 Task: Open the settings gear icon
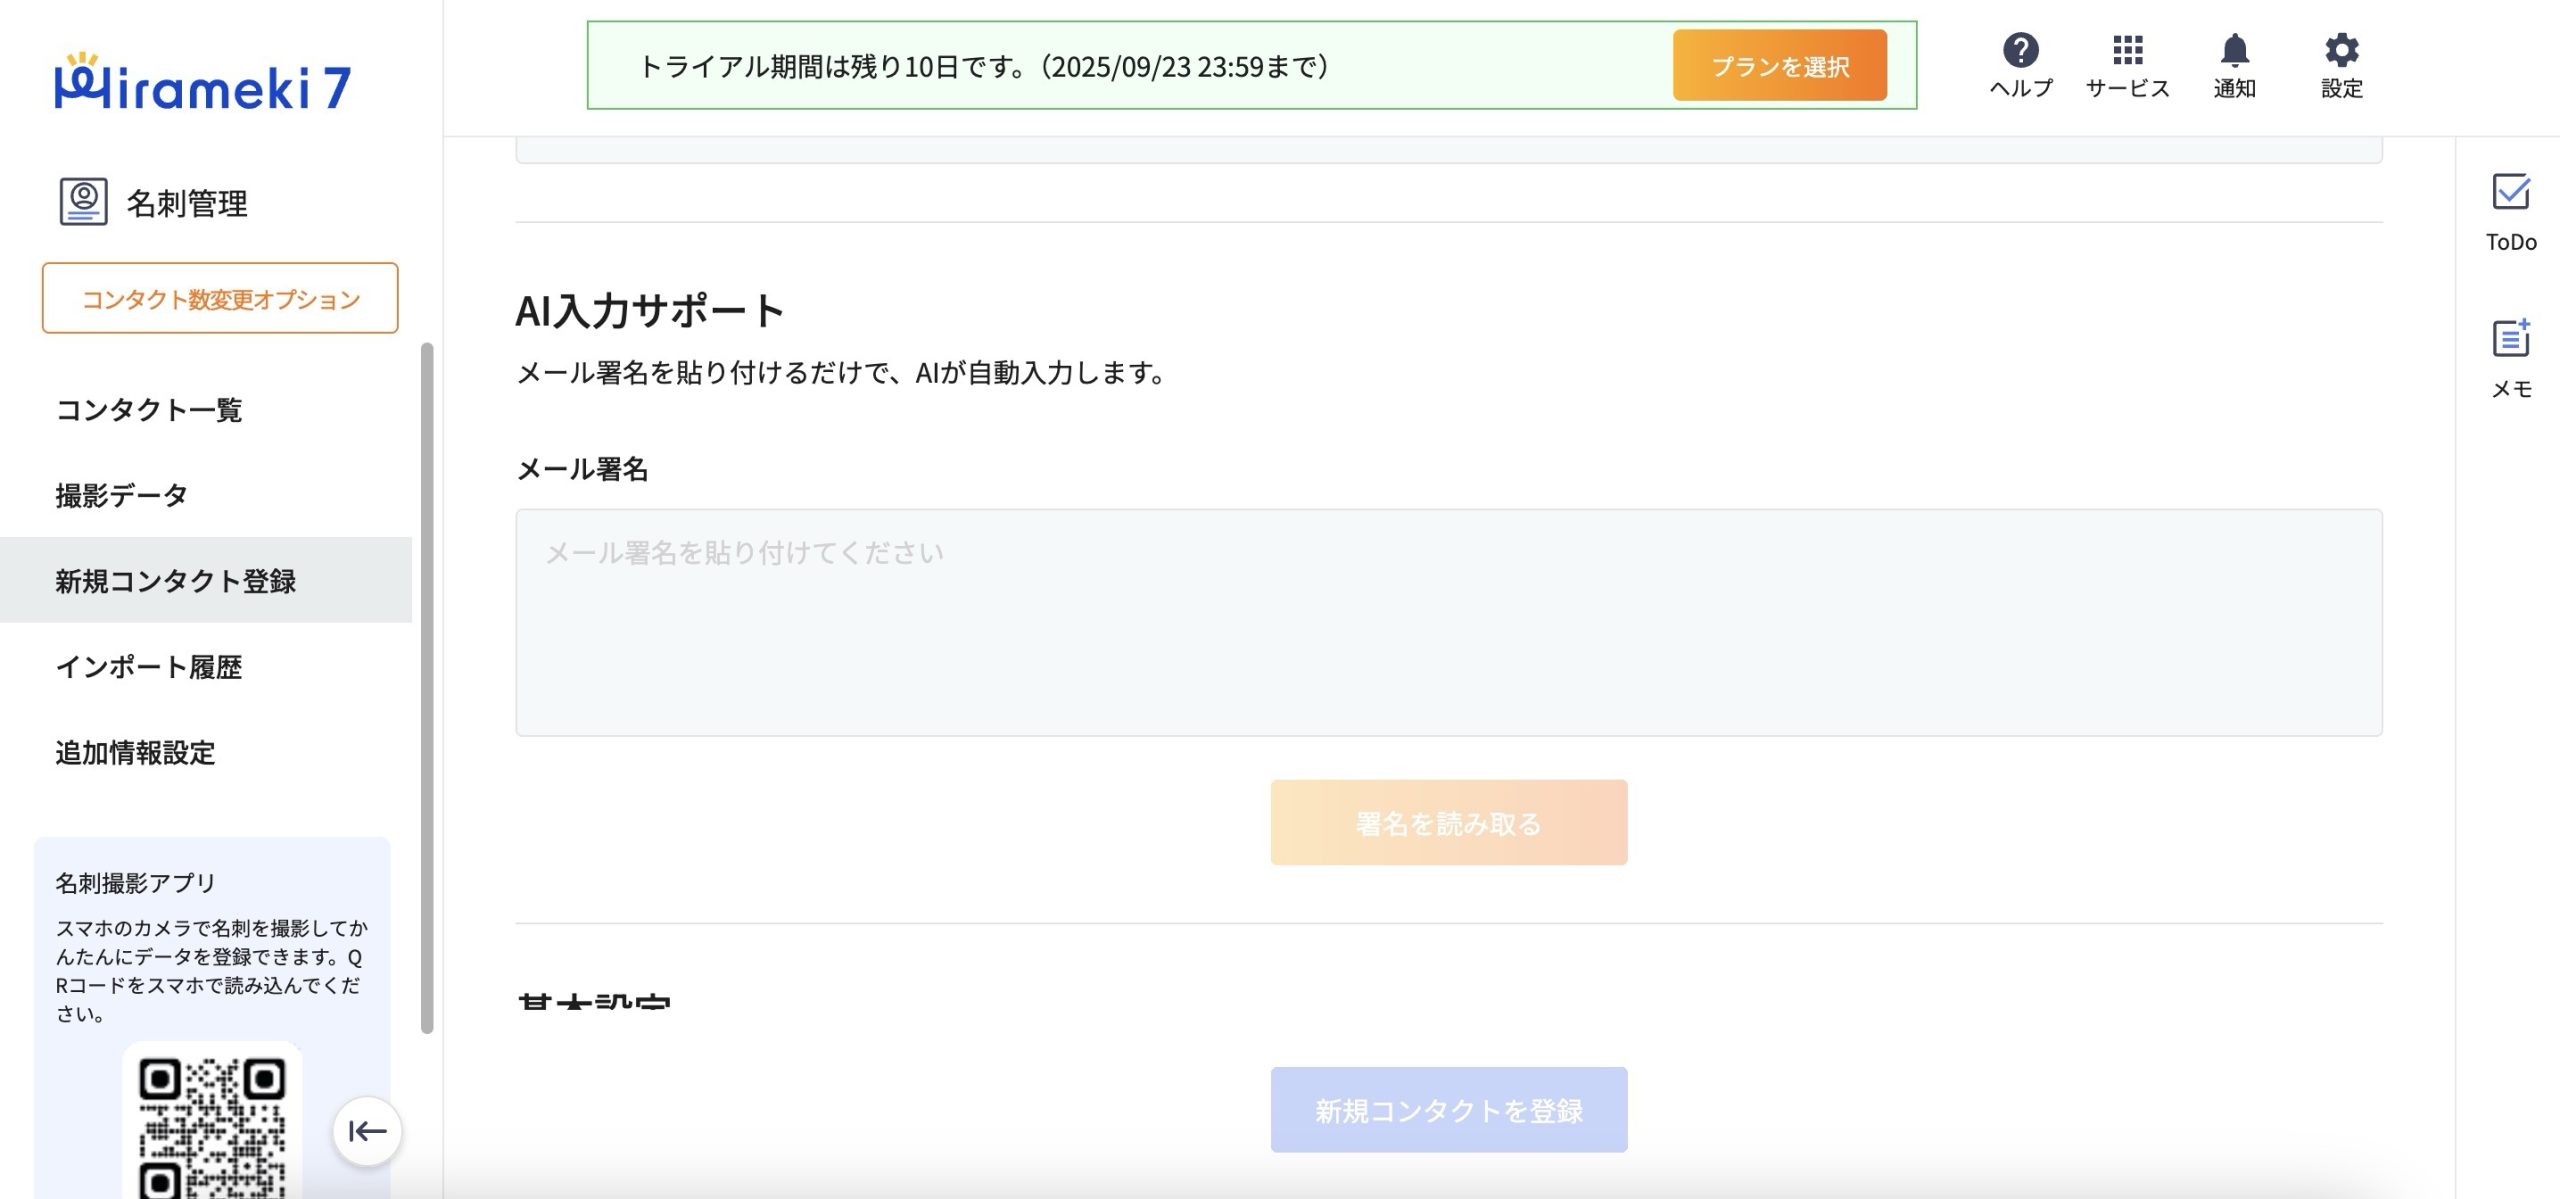click(2341, 50)
